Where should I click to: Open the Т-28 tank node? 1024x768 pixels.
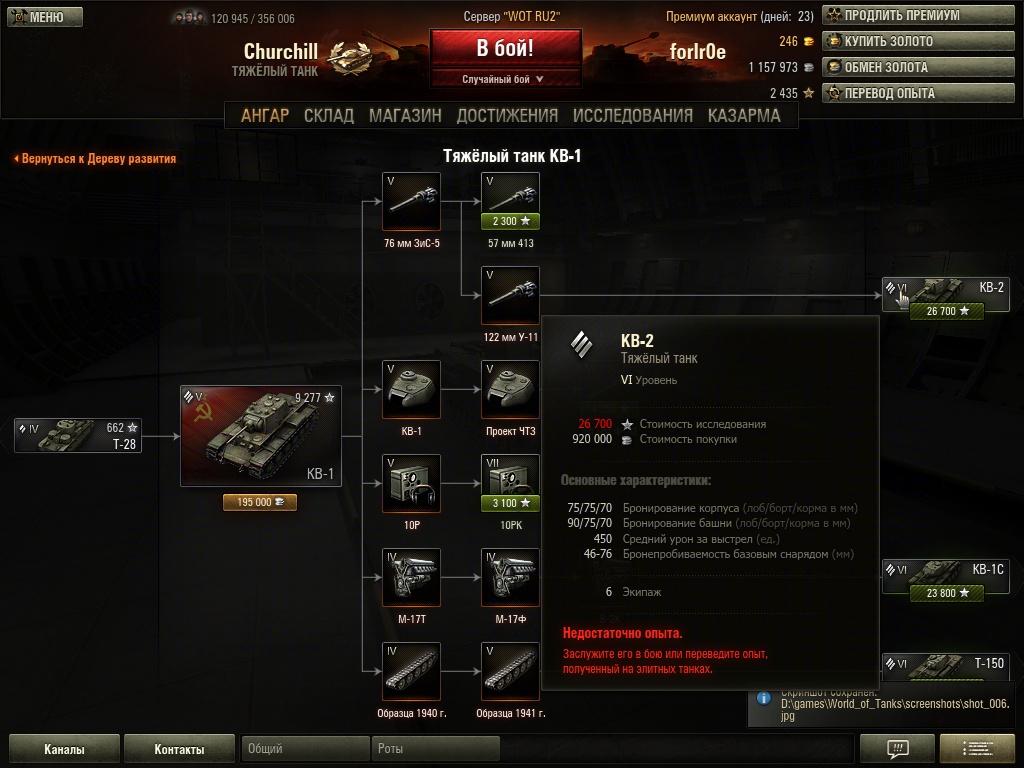(x=78, y=436)
